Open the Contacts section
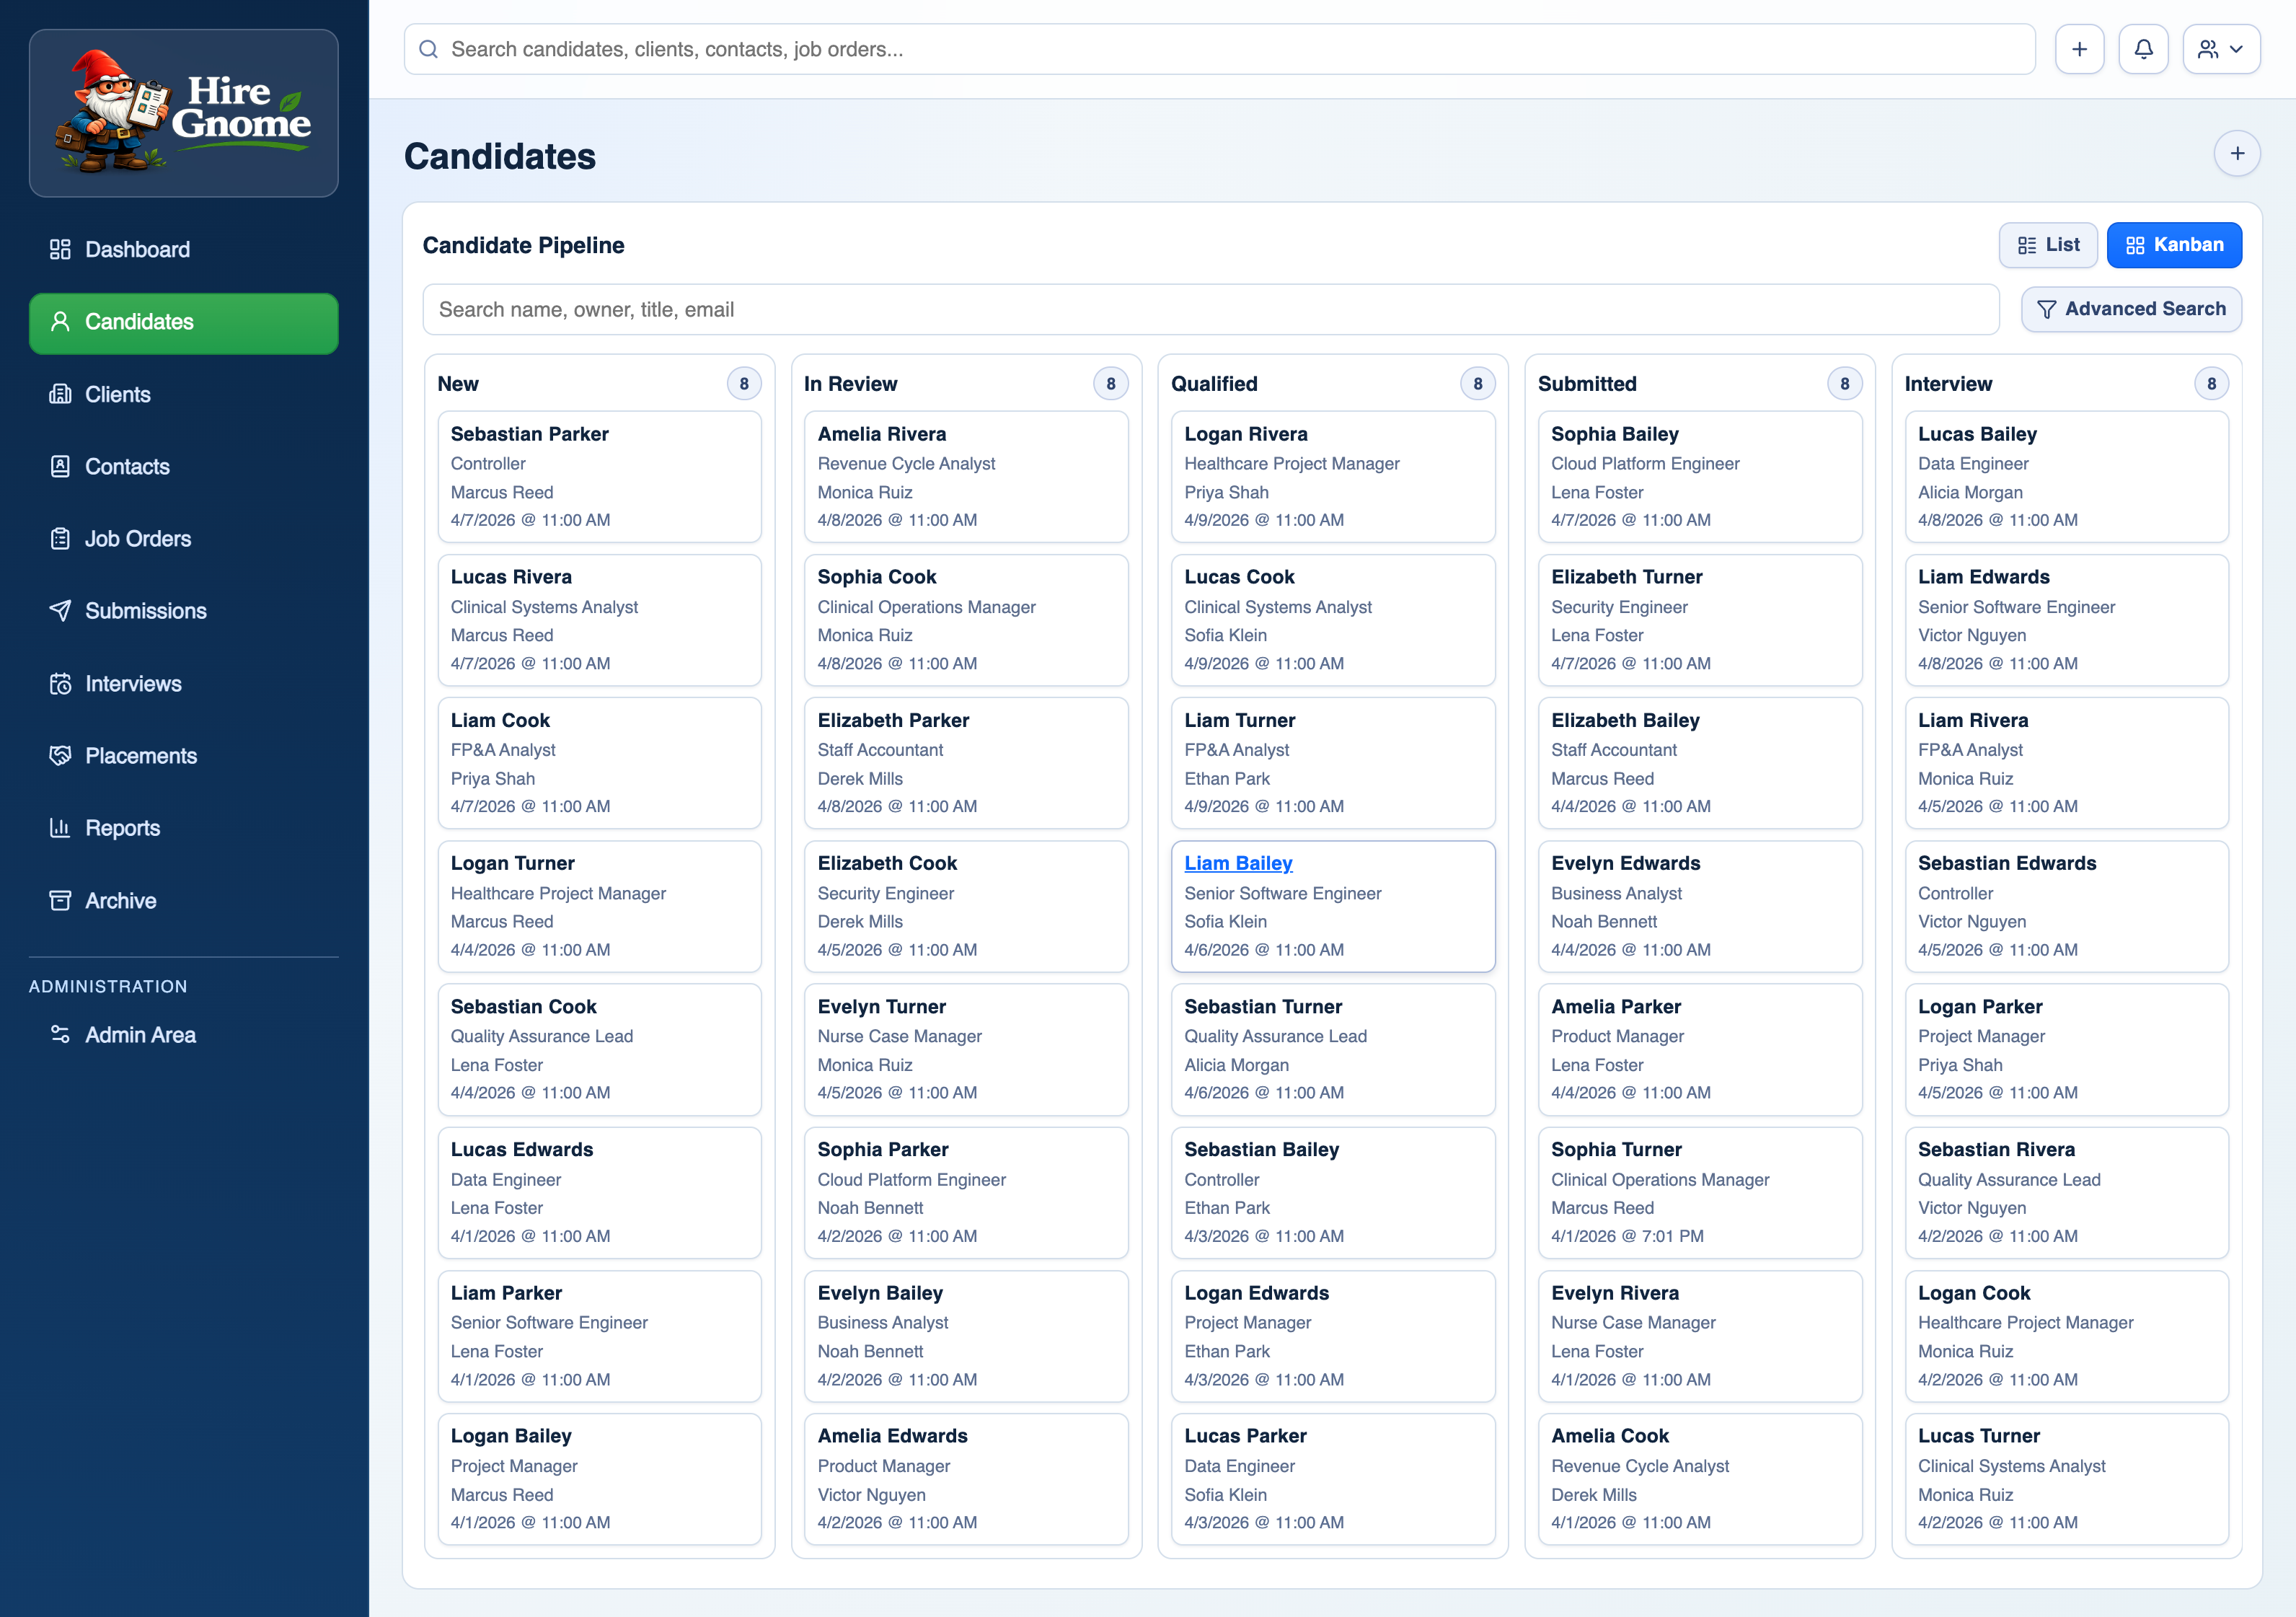This screenshot has width=2296, height=1617. (127, 466)
